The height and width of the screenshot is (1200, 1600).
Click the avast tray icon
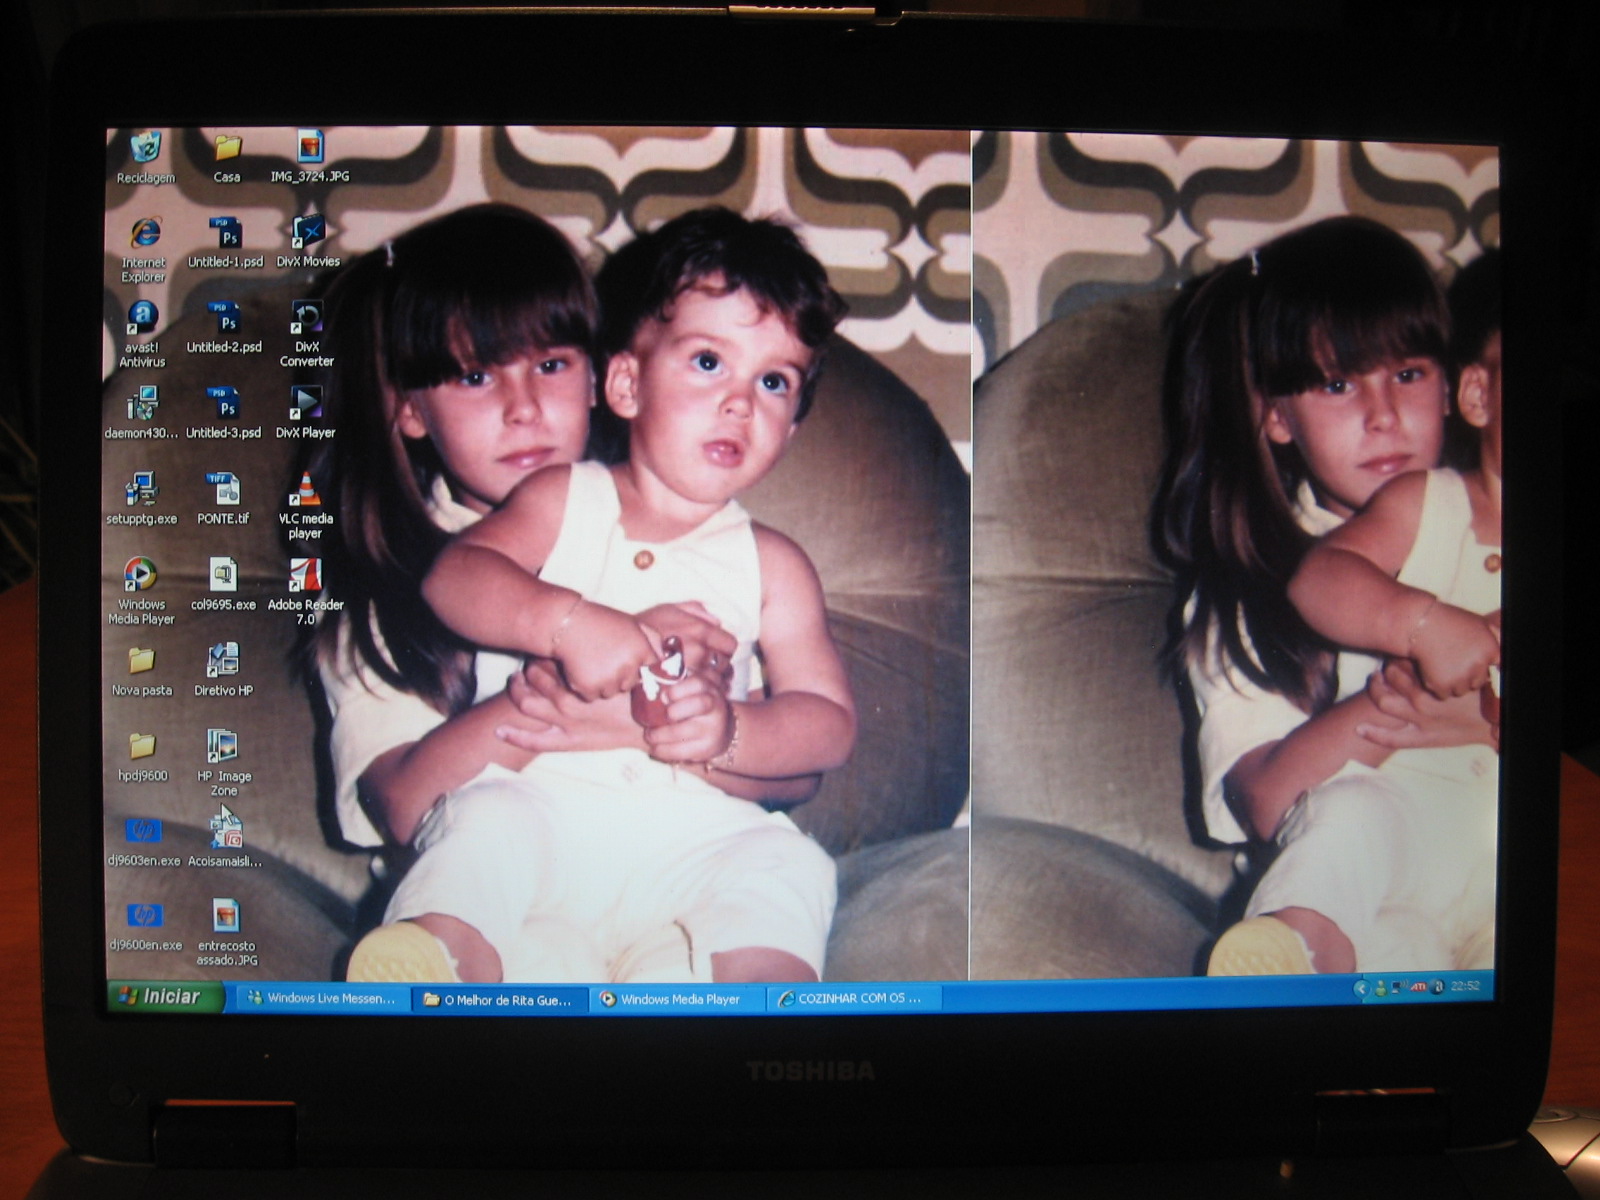(1437, 987)
